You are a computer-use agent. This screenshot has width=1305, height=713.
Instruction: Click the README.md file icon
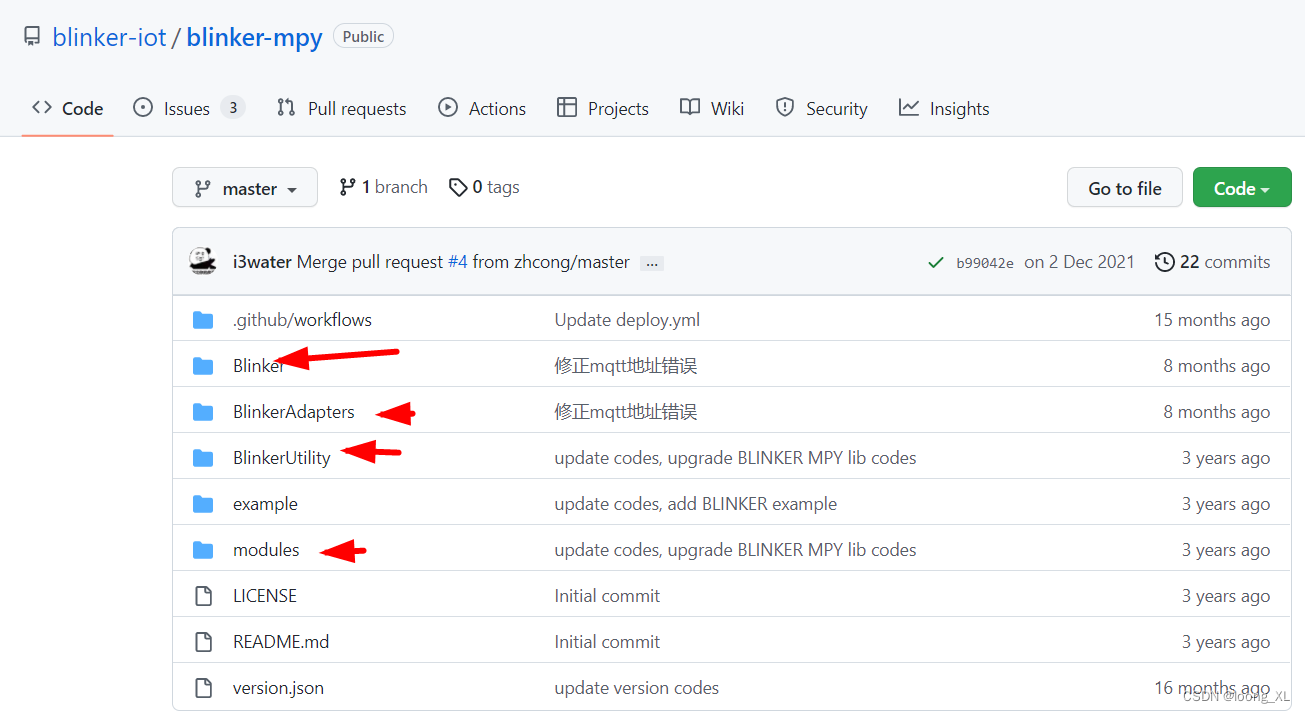[203, 642]
